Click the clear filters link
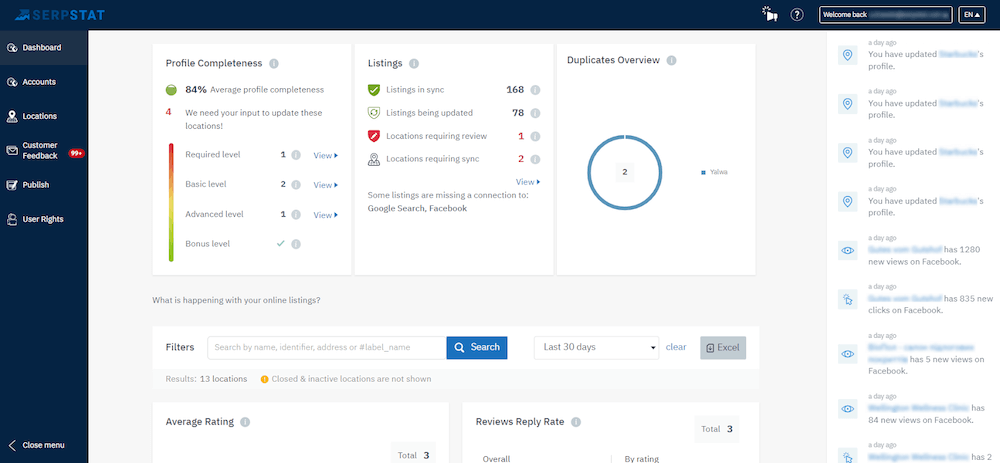 676,347
